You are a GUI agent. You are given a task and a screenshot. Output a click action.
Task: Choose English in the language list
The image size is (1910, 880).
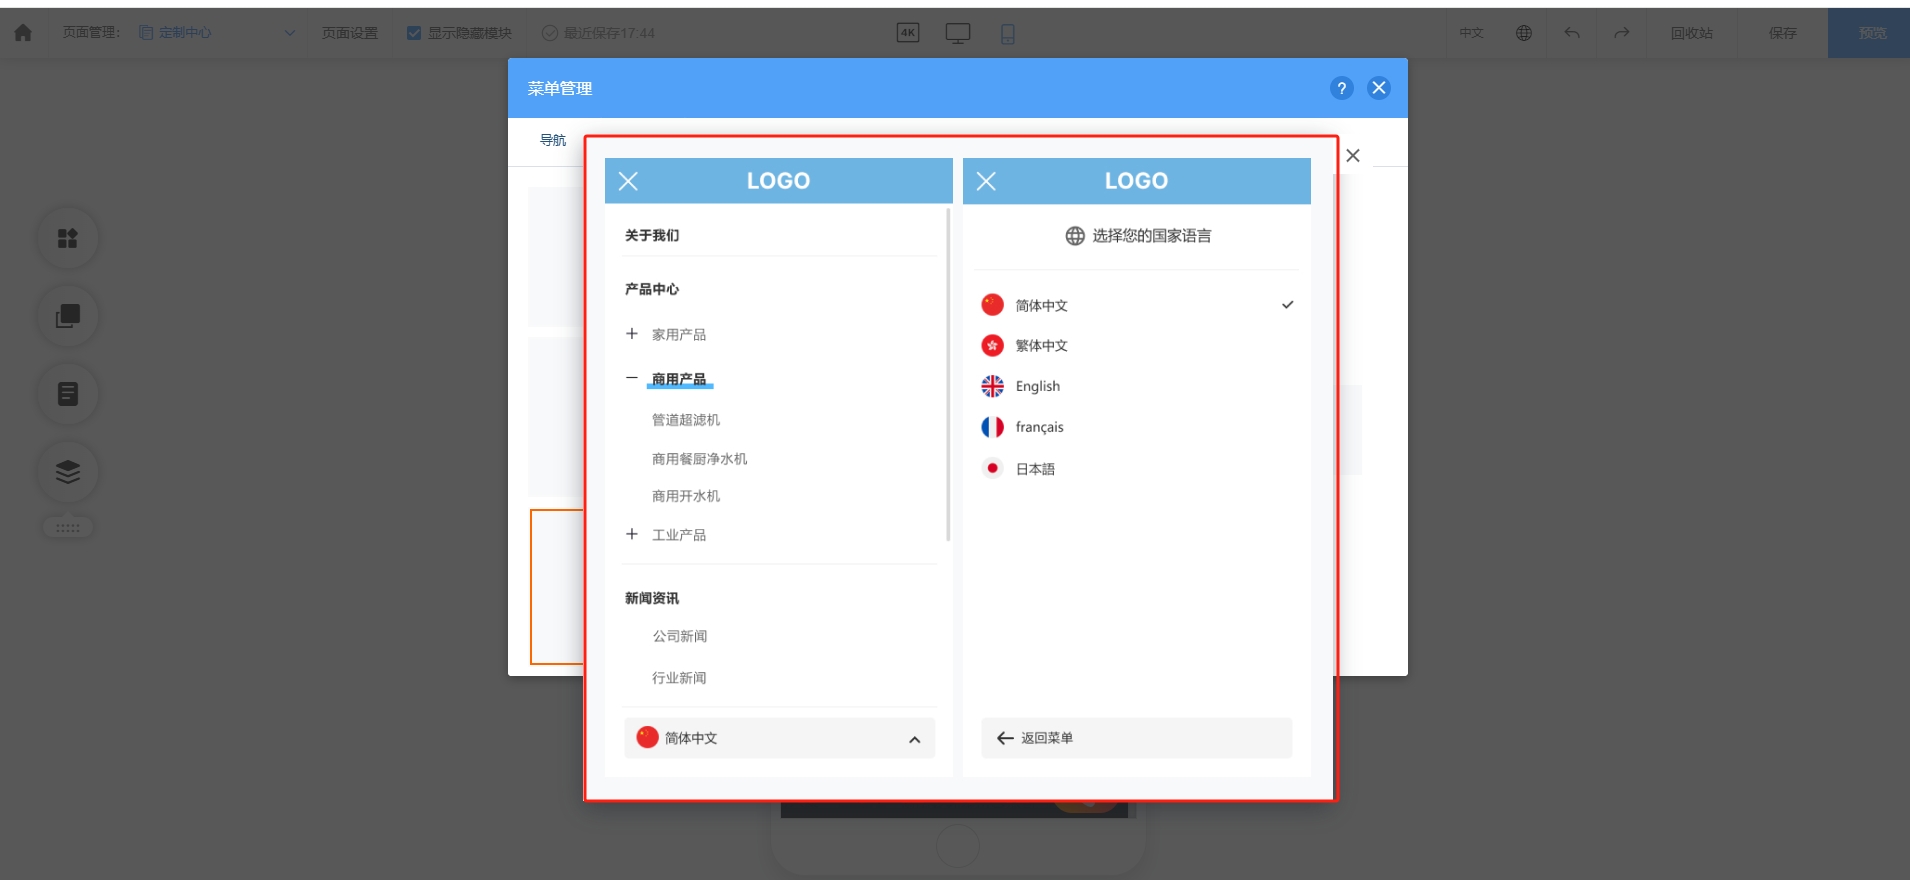1037,386
